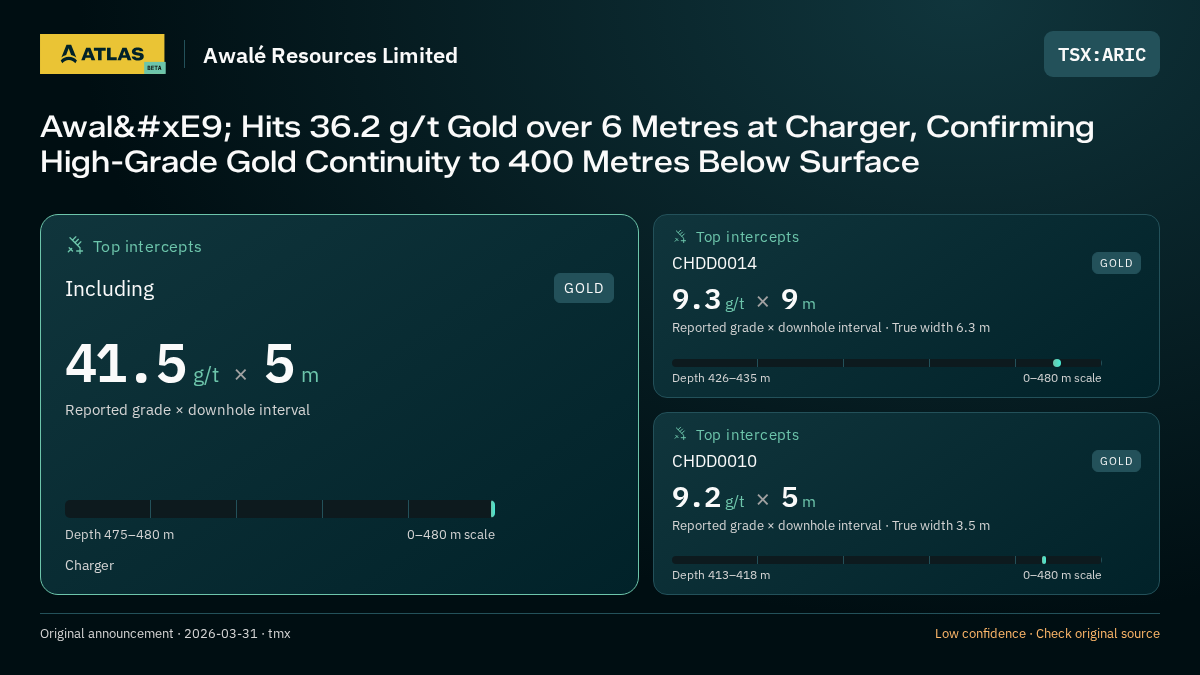
Task: Click the drill icon in the CHDD0014 card
Action: point(680,237)
